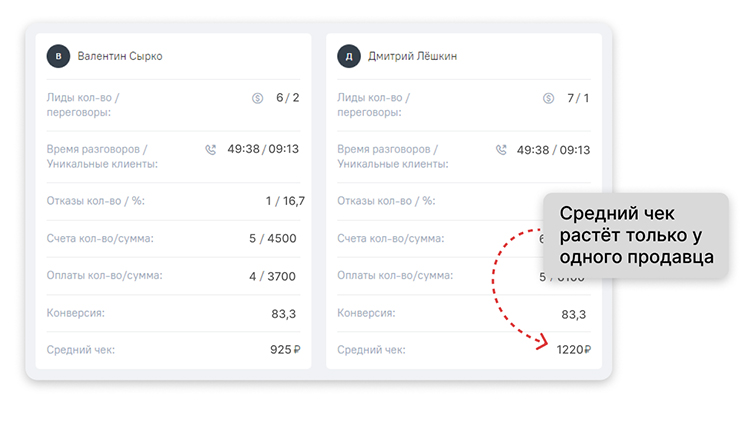Click Валентин Сырко avatar icon
The width and height of the screenshot is (750, 423).
(59, 56)
